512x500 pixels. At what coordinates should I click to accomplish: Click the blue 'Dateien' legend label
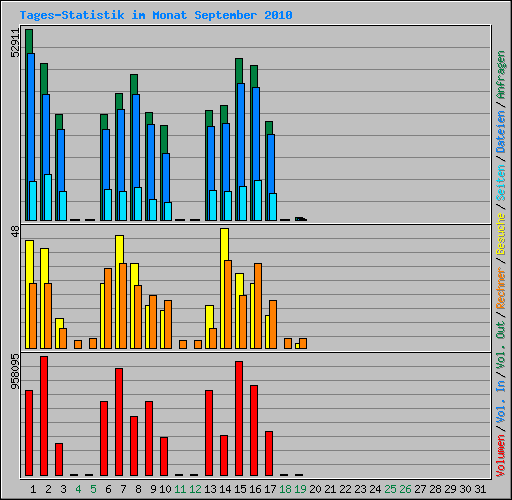tap(501, 132)
